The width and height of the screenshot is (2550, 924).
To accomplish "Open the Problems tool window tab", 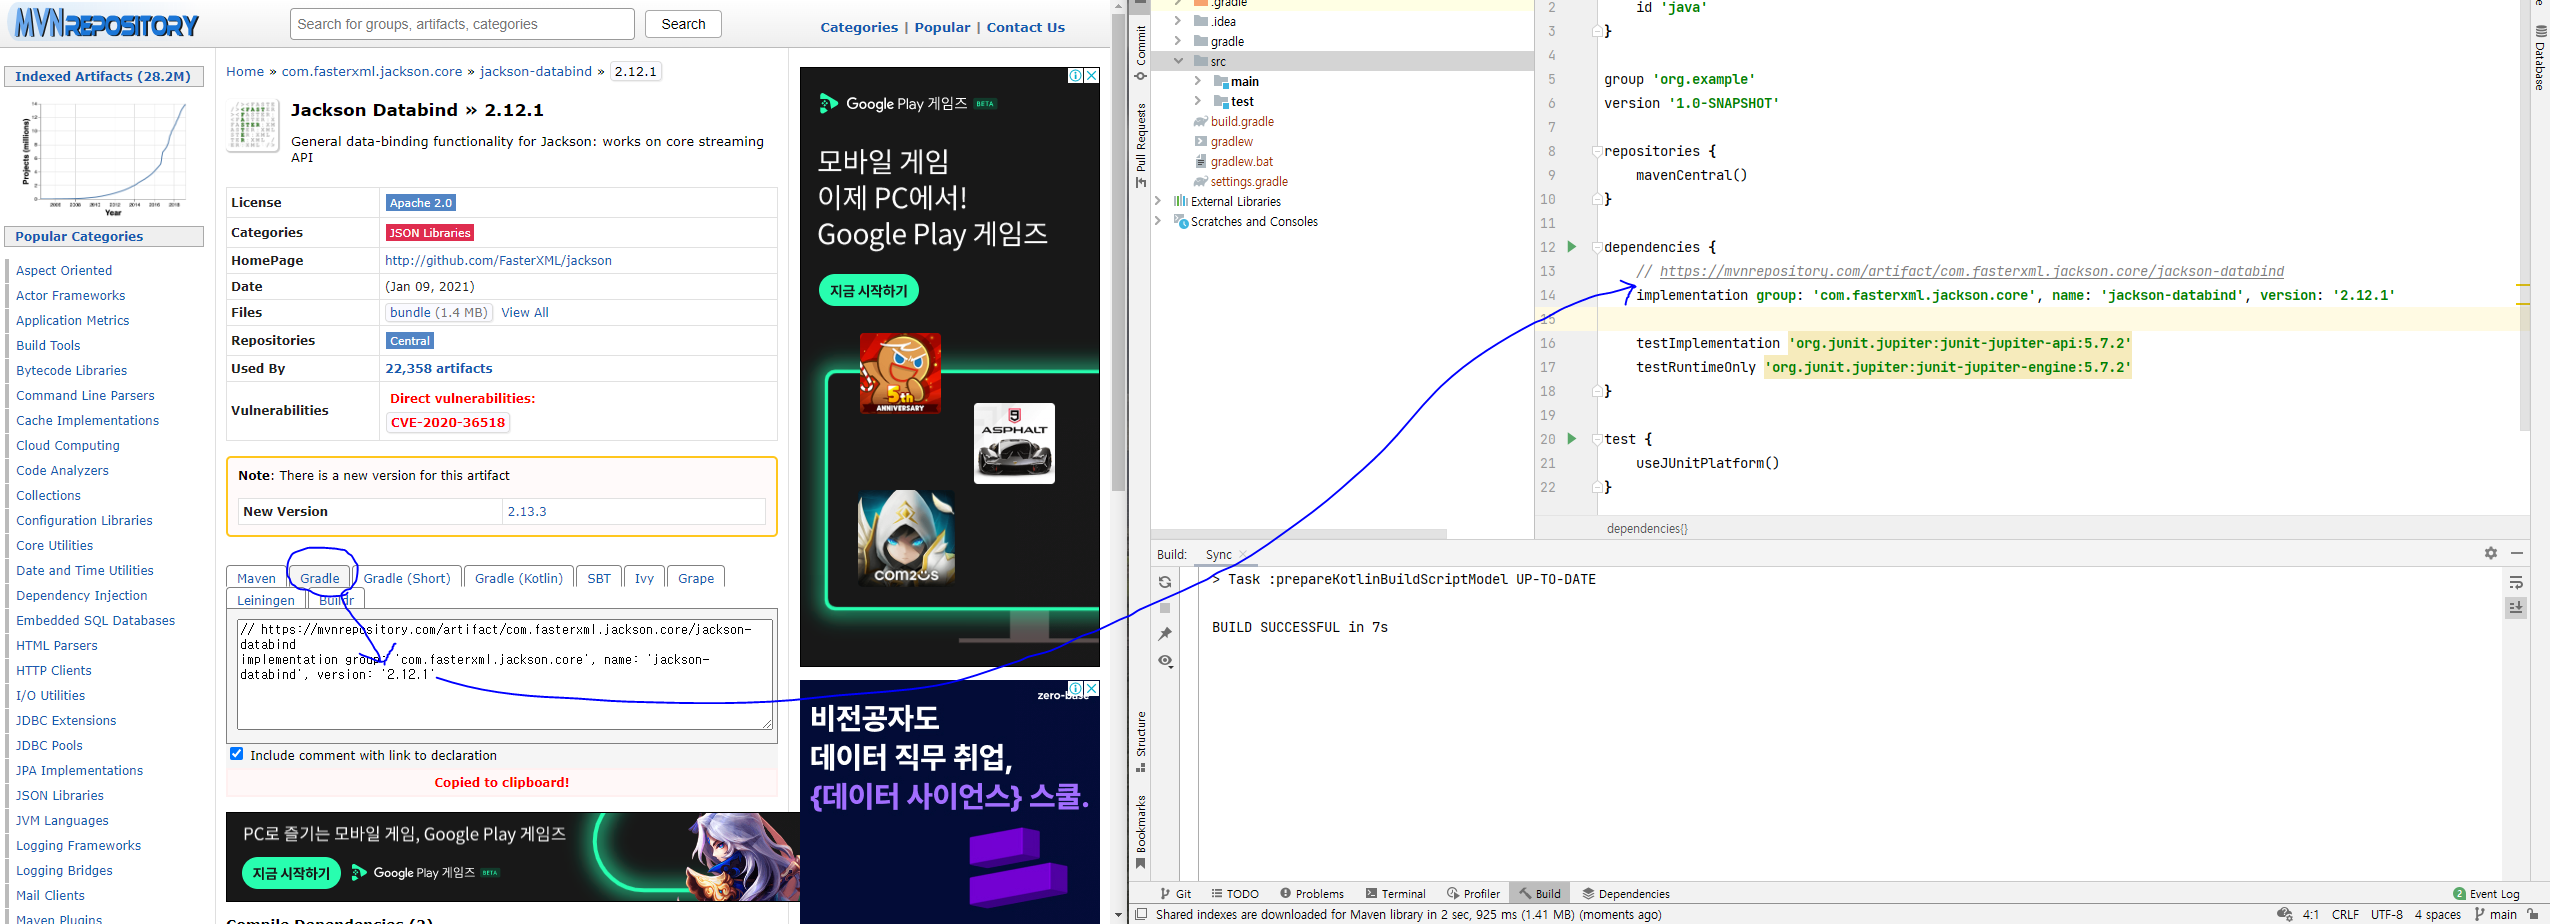I will click(x=1312, y=894).
